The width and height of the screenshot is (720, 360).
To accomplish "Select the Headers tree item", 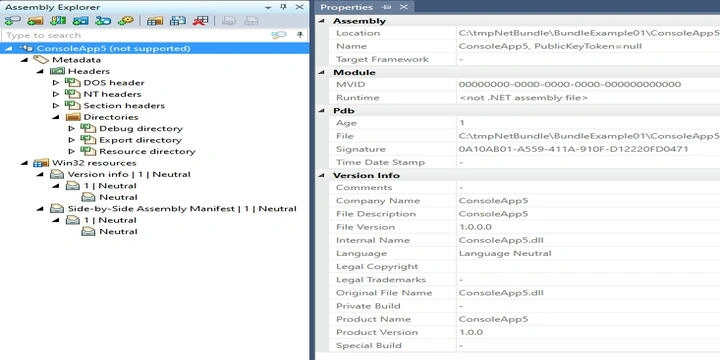I will point(89,71).
